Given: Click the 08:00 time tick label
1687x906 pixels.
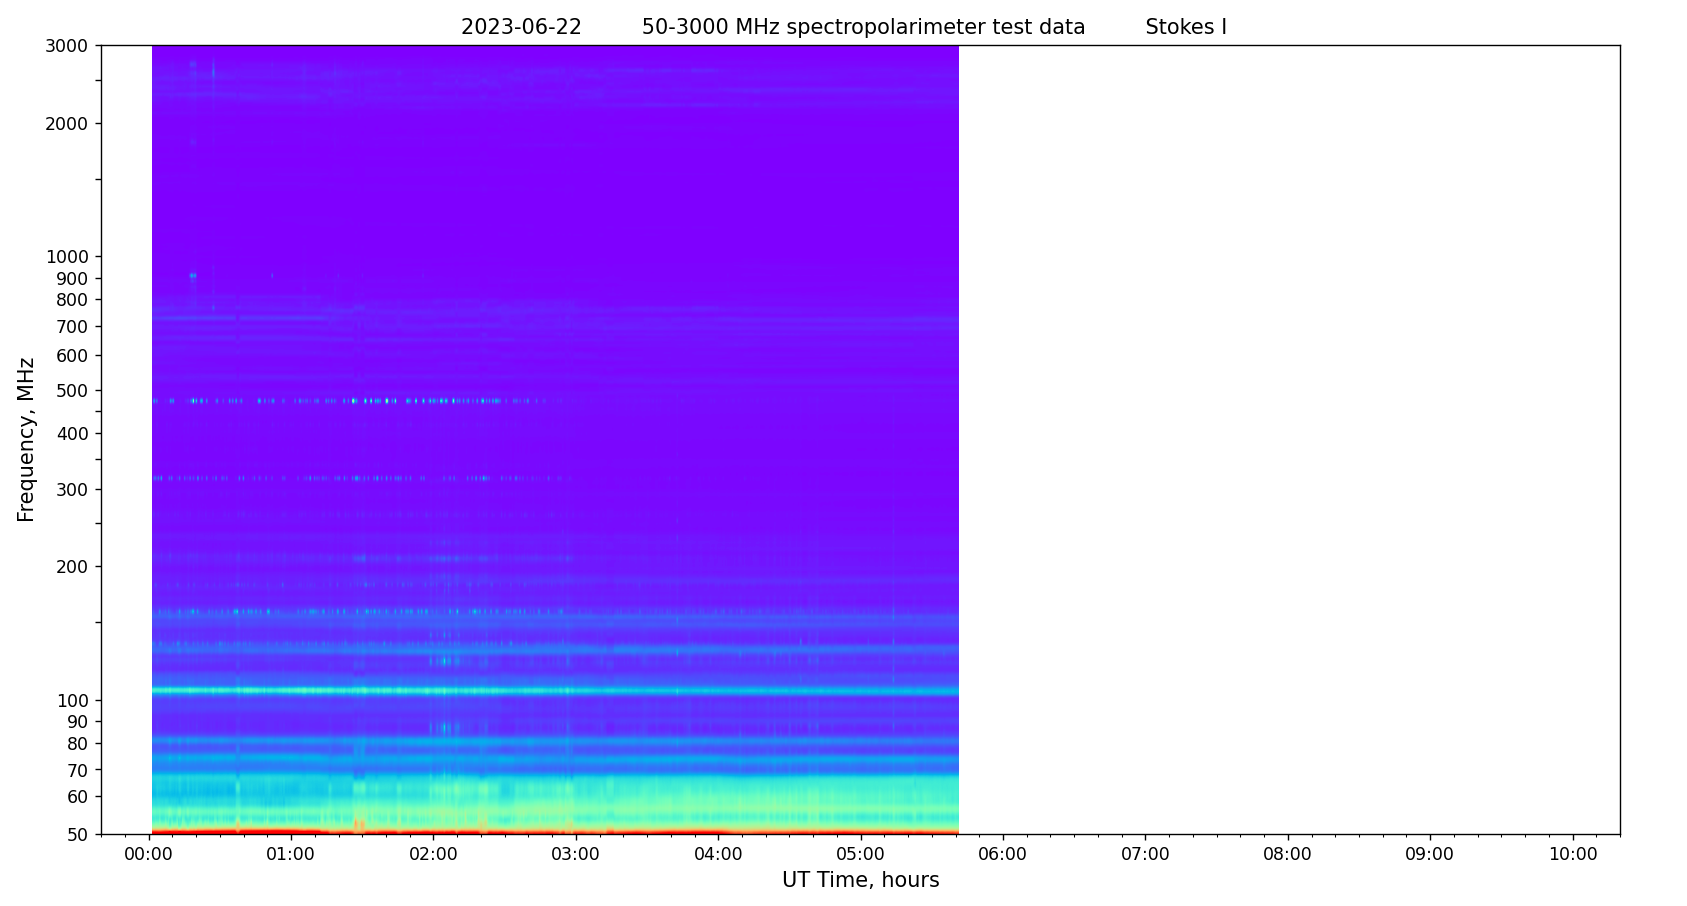Looking at the screenshot, I should tap(1287, 854).
